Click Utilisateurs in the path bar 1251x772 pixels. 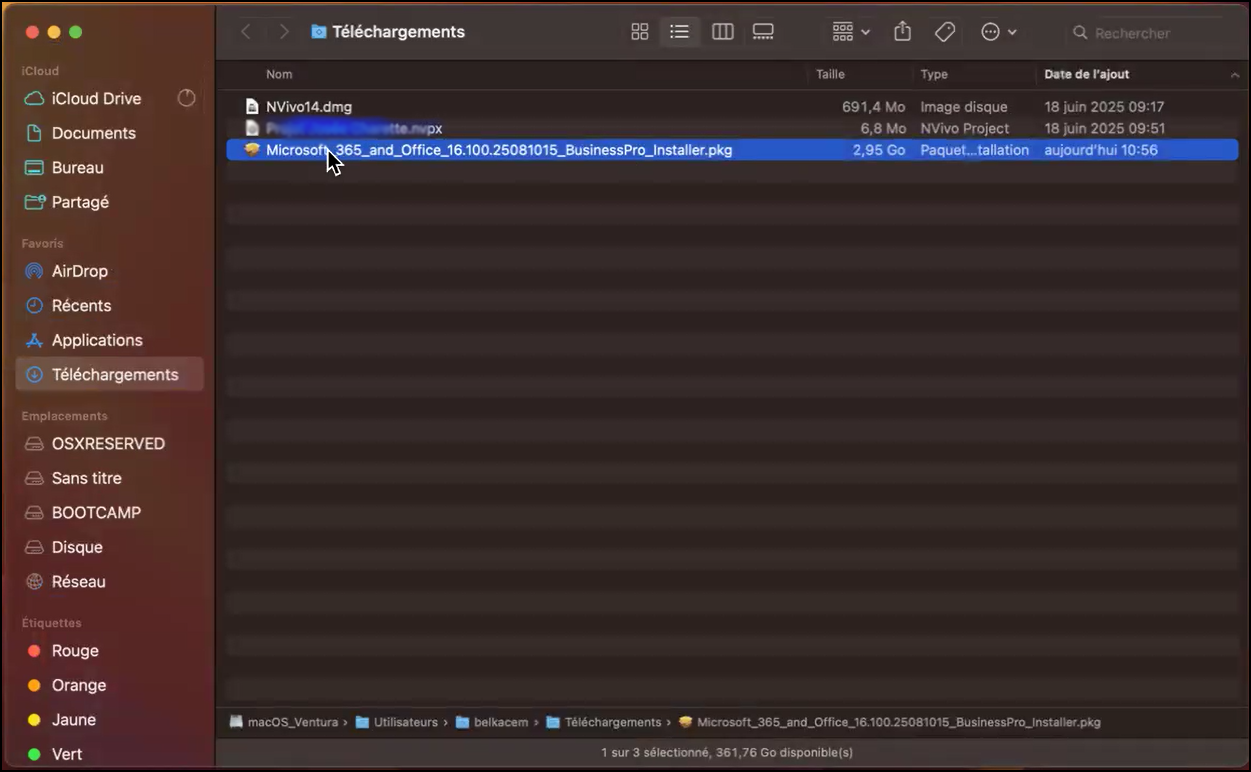[405, 722]
